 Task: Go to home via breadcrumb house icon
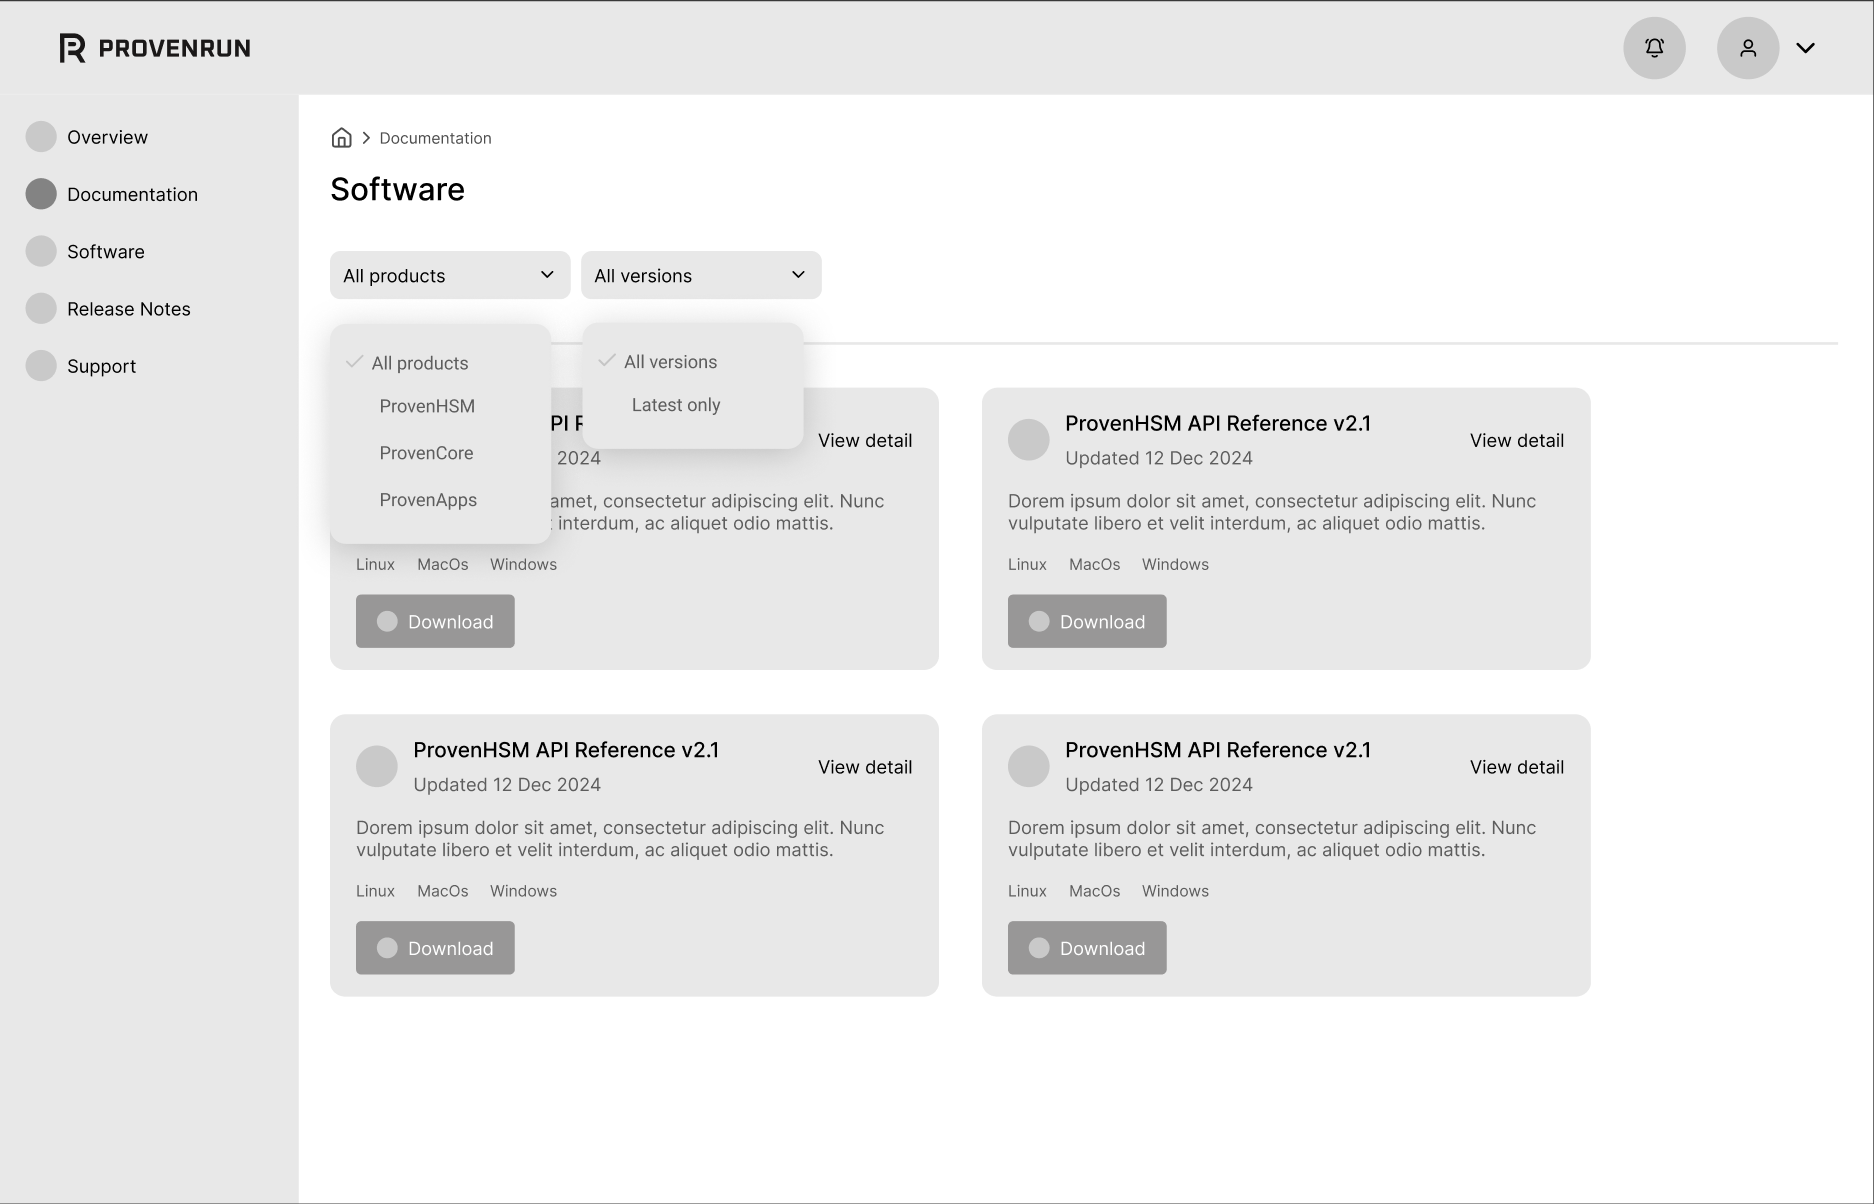[x=341, y=138]
